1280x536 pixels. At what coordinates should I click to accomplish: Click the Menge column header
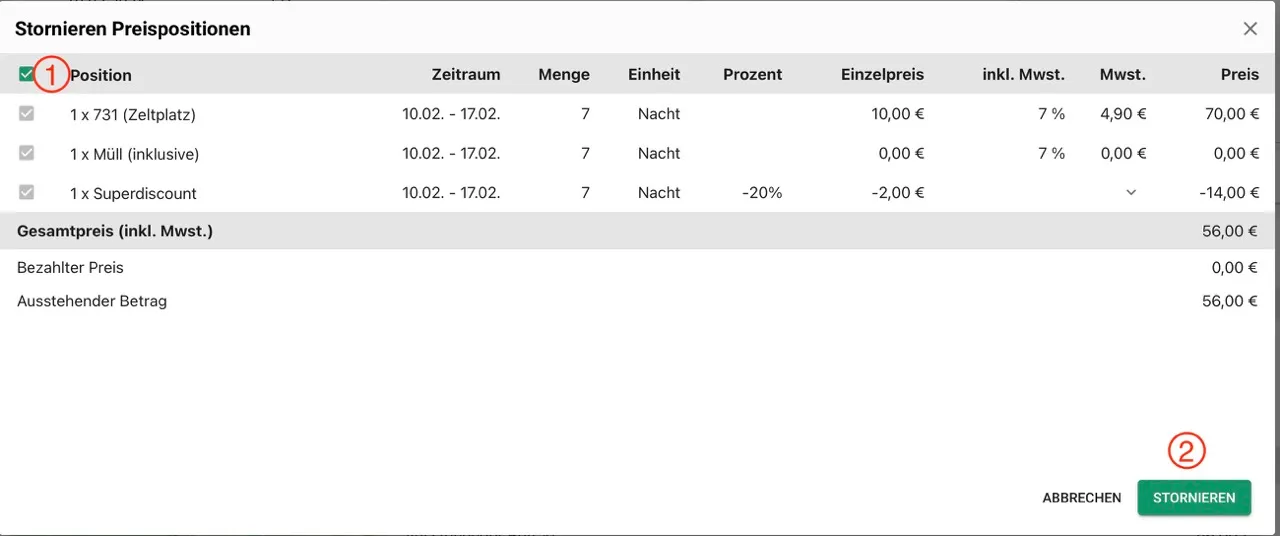(564, 74)
